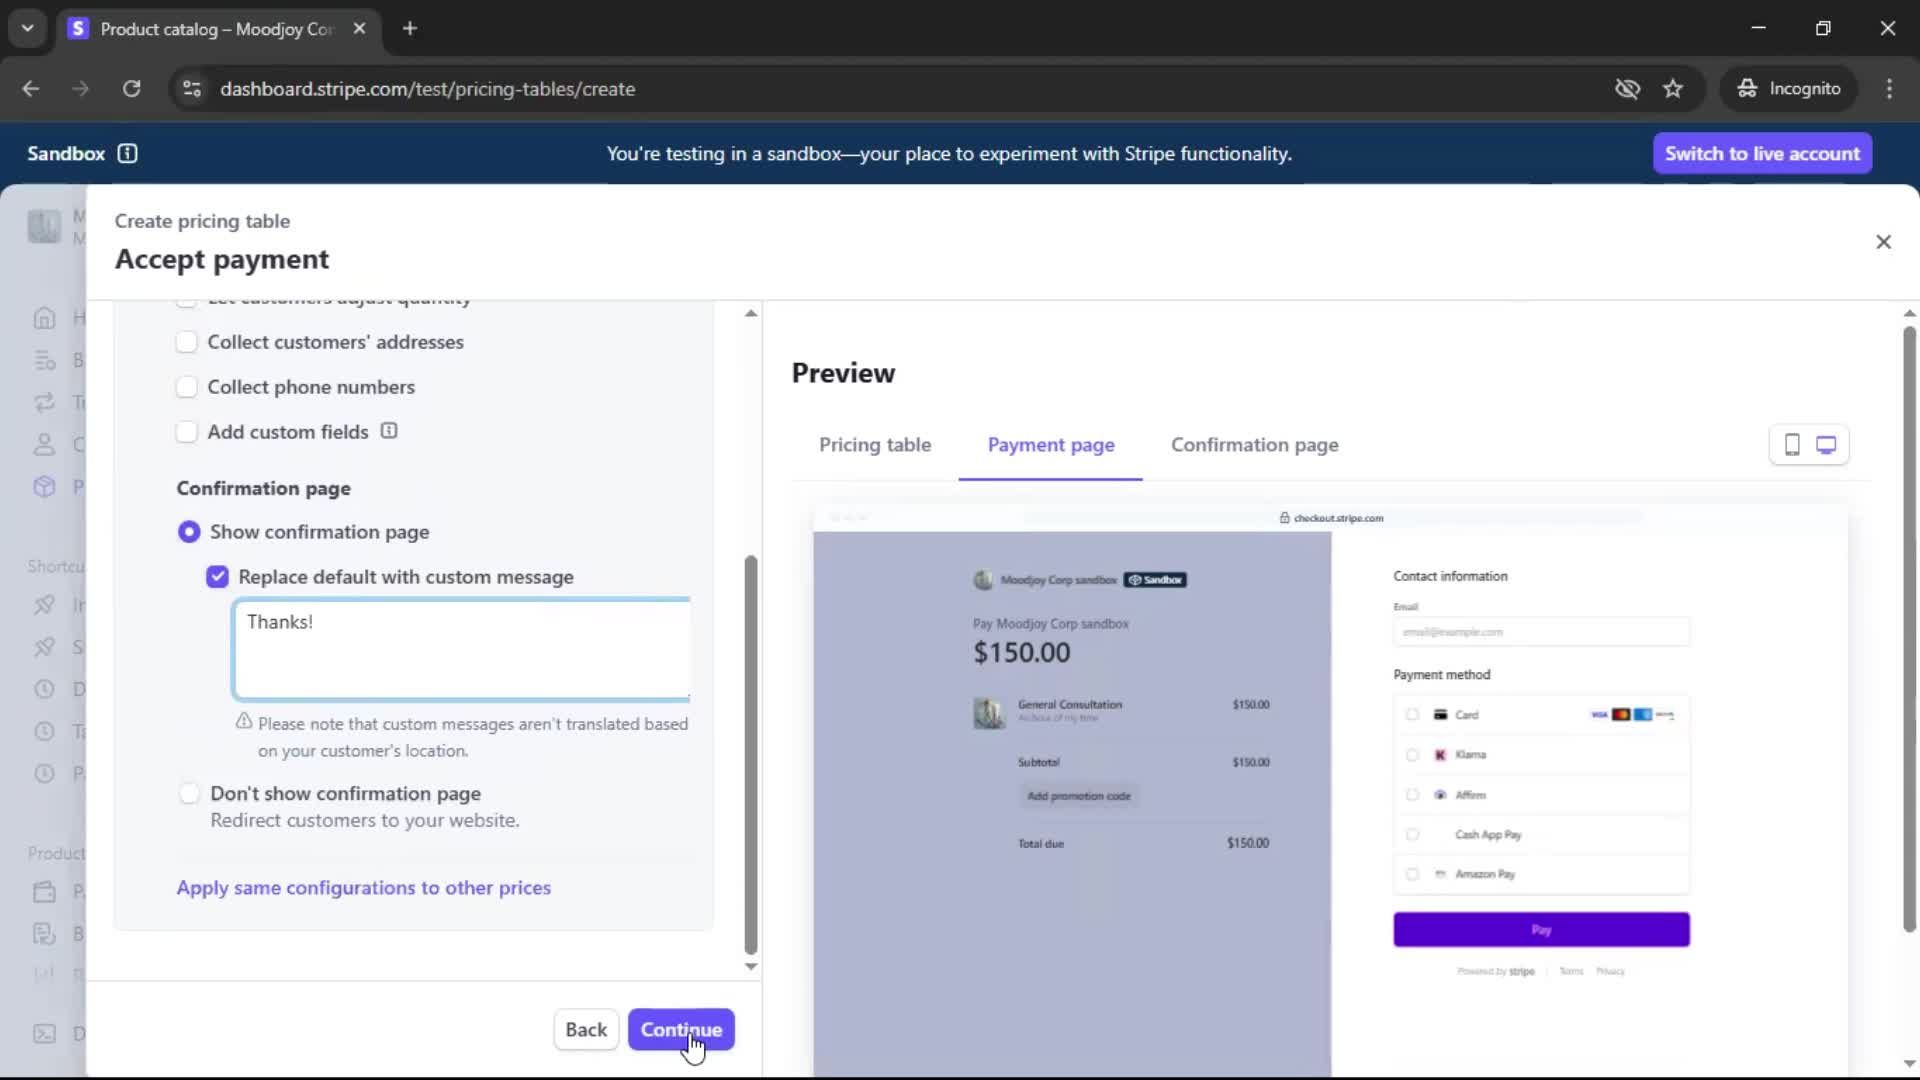Open the site information icon in address bar
Viewport: 1920px width, 1080px height.
point(191,89)
